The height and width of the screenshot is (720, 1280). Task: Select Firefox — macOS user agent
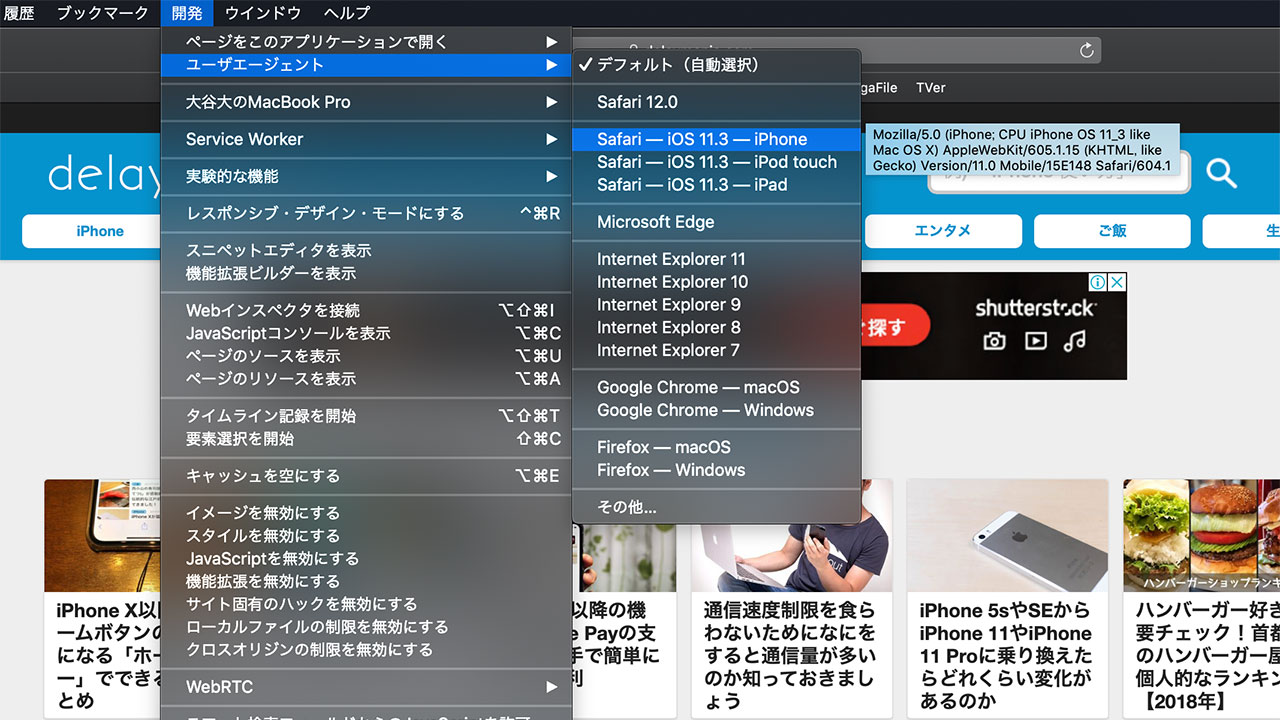click(716, 448)
